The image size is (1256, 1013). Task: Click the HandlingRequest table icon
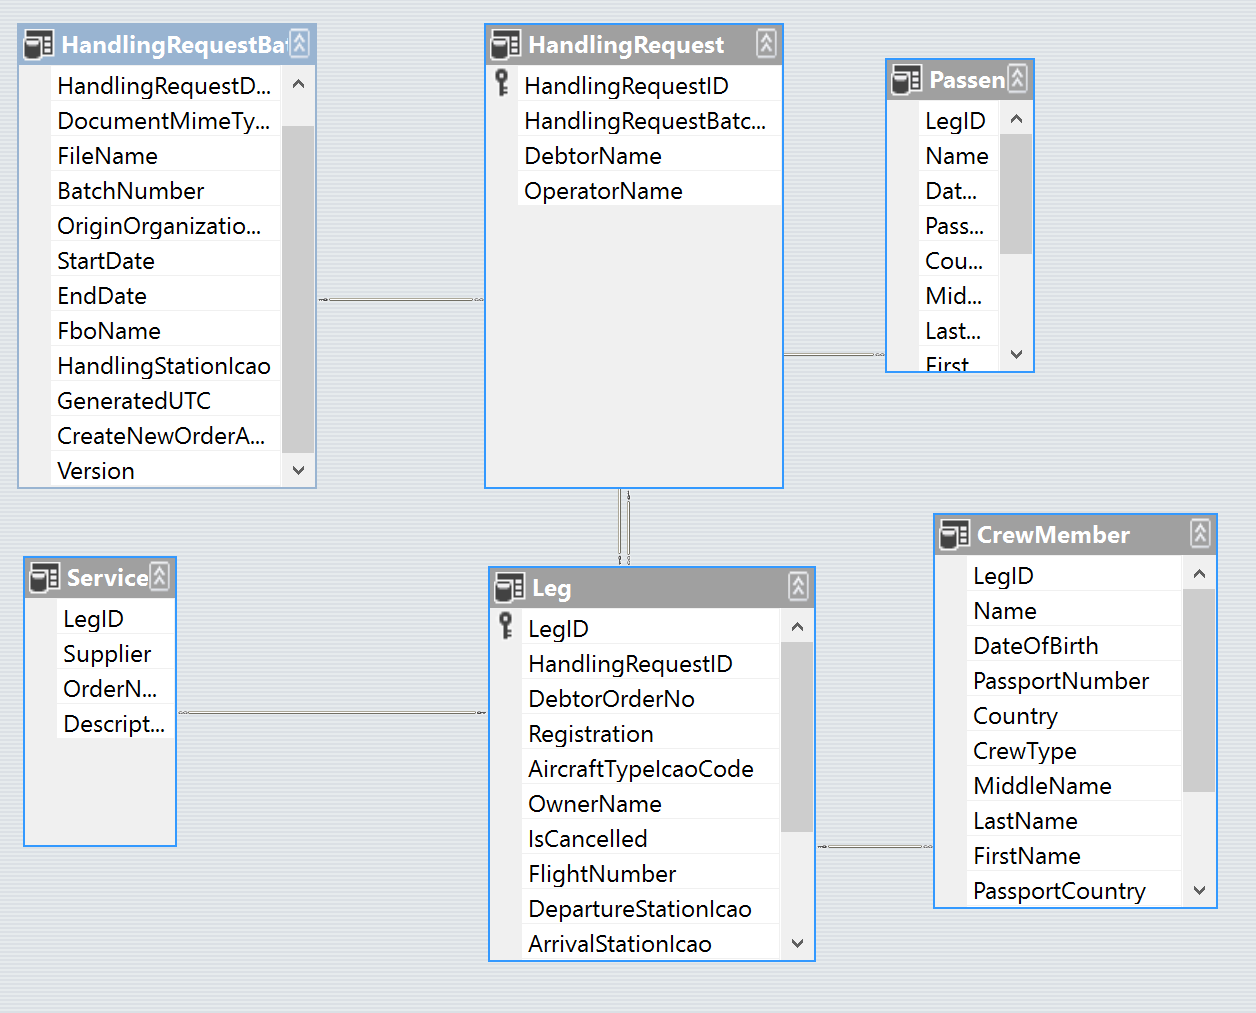[x=505, y=45]
